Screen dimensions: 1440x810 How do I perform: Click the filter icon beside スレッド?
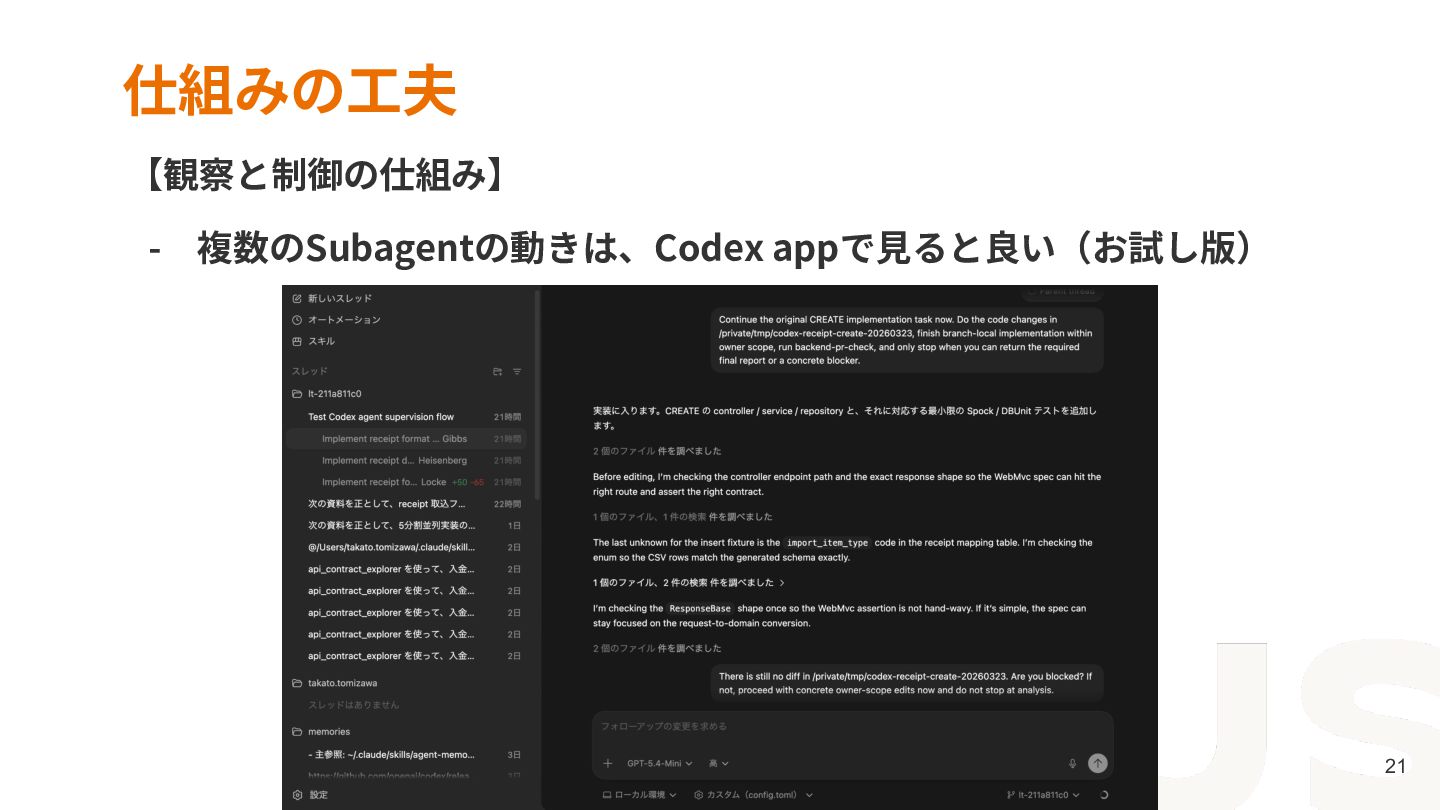517,372
